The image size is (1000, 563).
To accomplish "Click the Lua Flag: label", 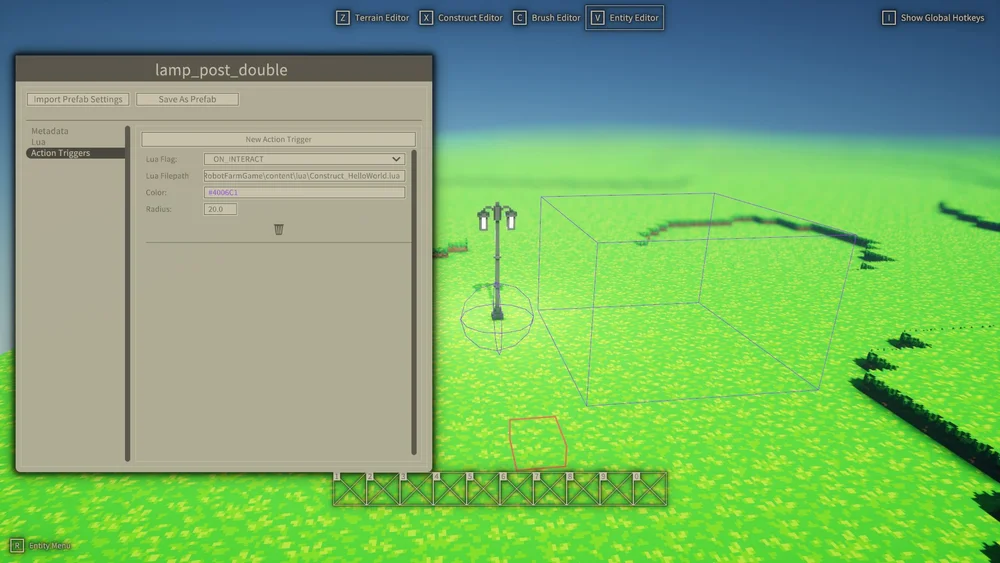I will tap(161, 159).
